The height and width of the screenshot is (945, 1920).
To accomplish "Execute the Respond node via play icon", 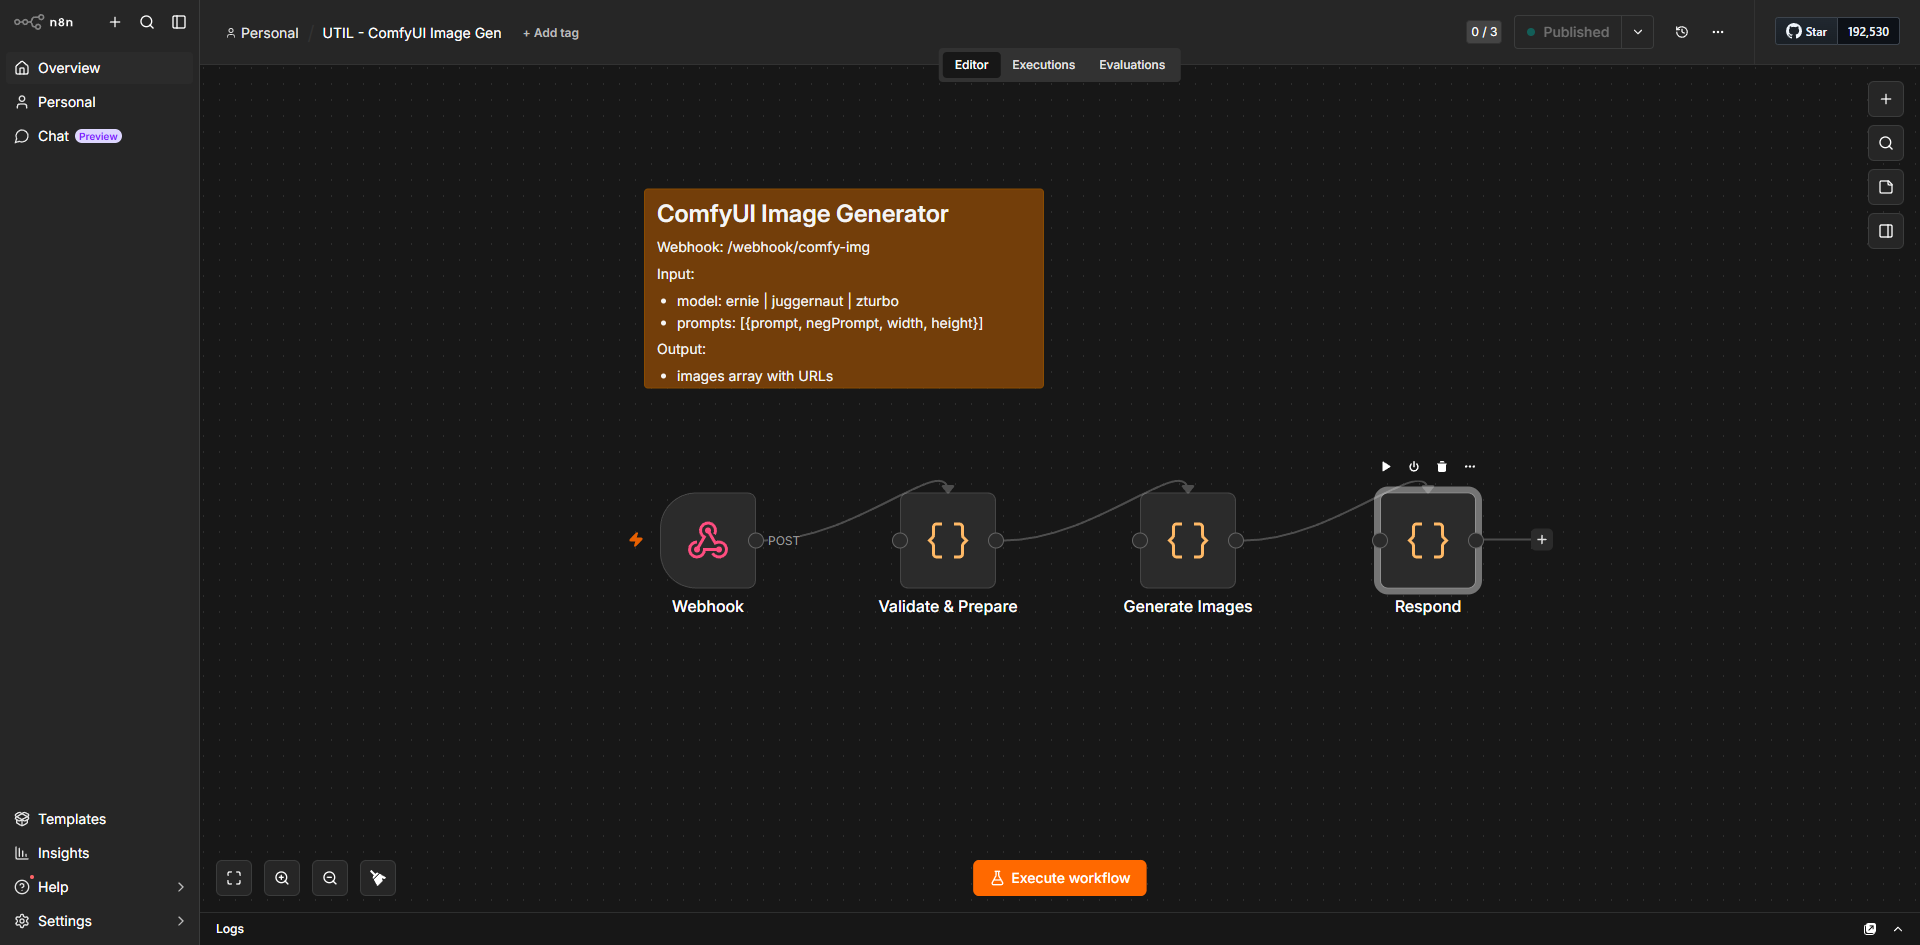I will pos(1386,466).
